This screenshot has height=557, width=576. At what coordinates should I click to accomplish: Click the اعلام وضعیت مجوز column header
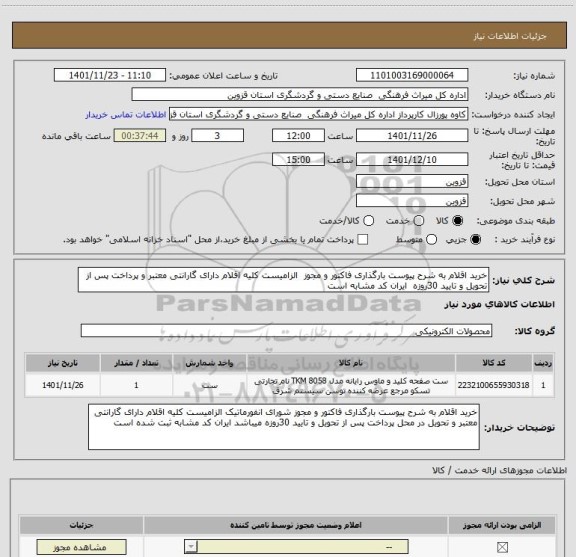[296, 525]
